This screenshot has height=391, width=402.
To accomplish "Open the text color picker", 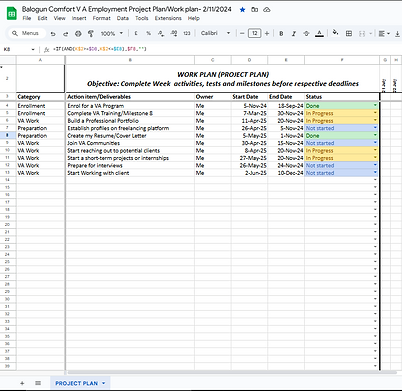I will click(319, 33).
